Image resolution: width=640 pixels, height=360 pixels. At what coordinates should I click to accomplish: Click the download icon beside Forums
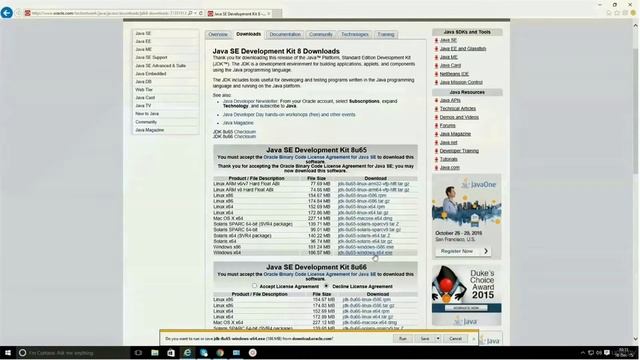(436, 126)
